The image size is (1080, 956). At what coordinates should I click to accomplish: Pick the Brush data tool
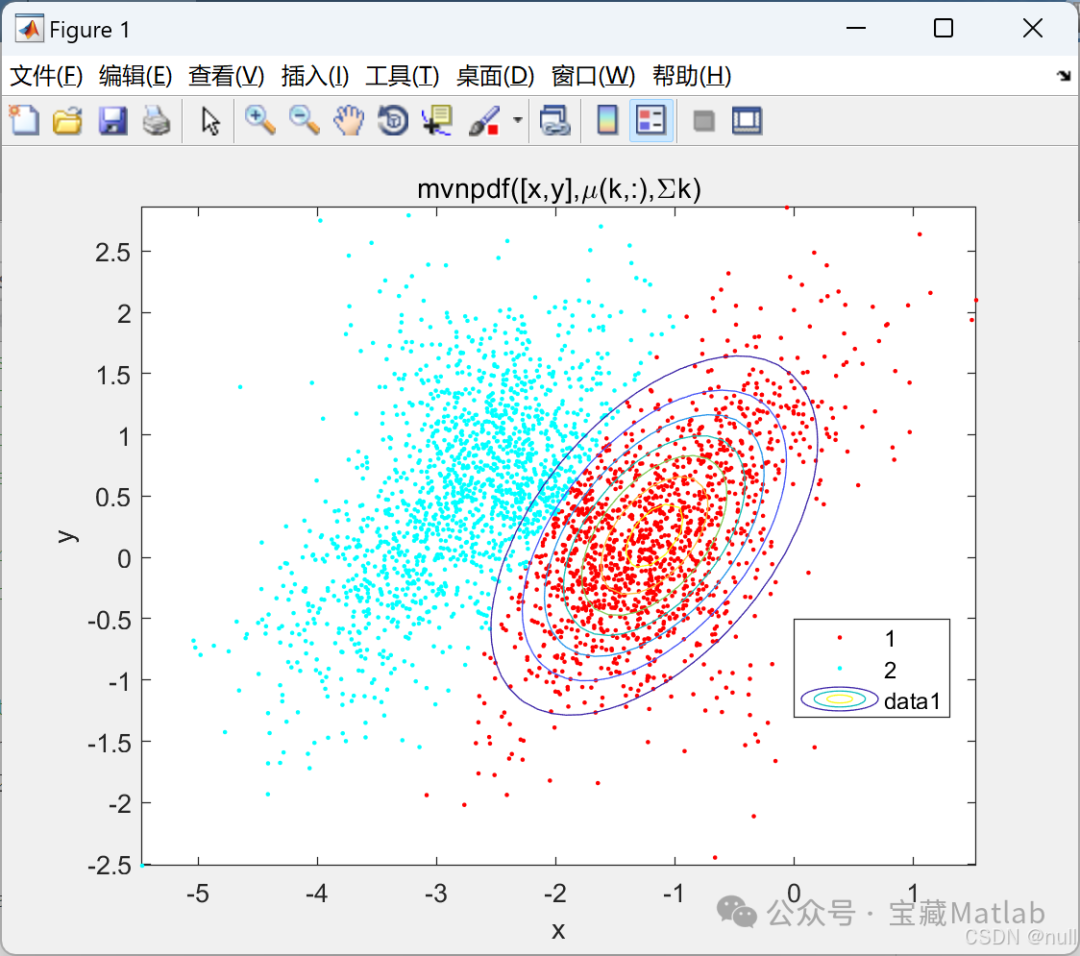click(x=484, y=121)
